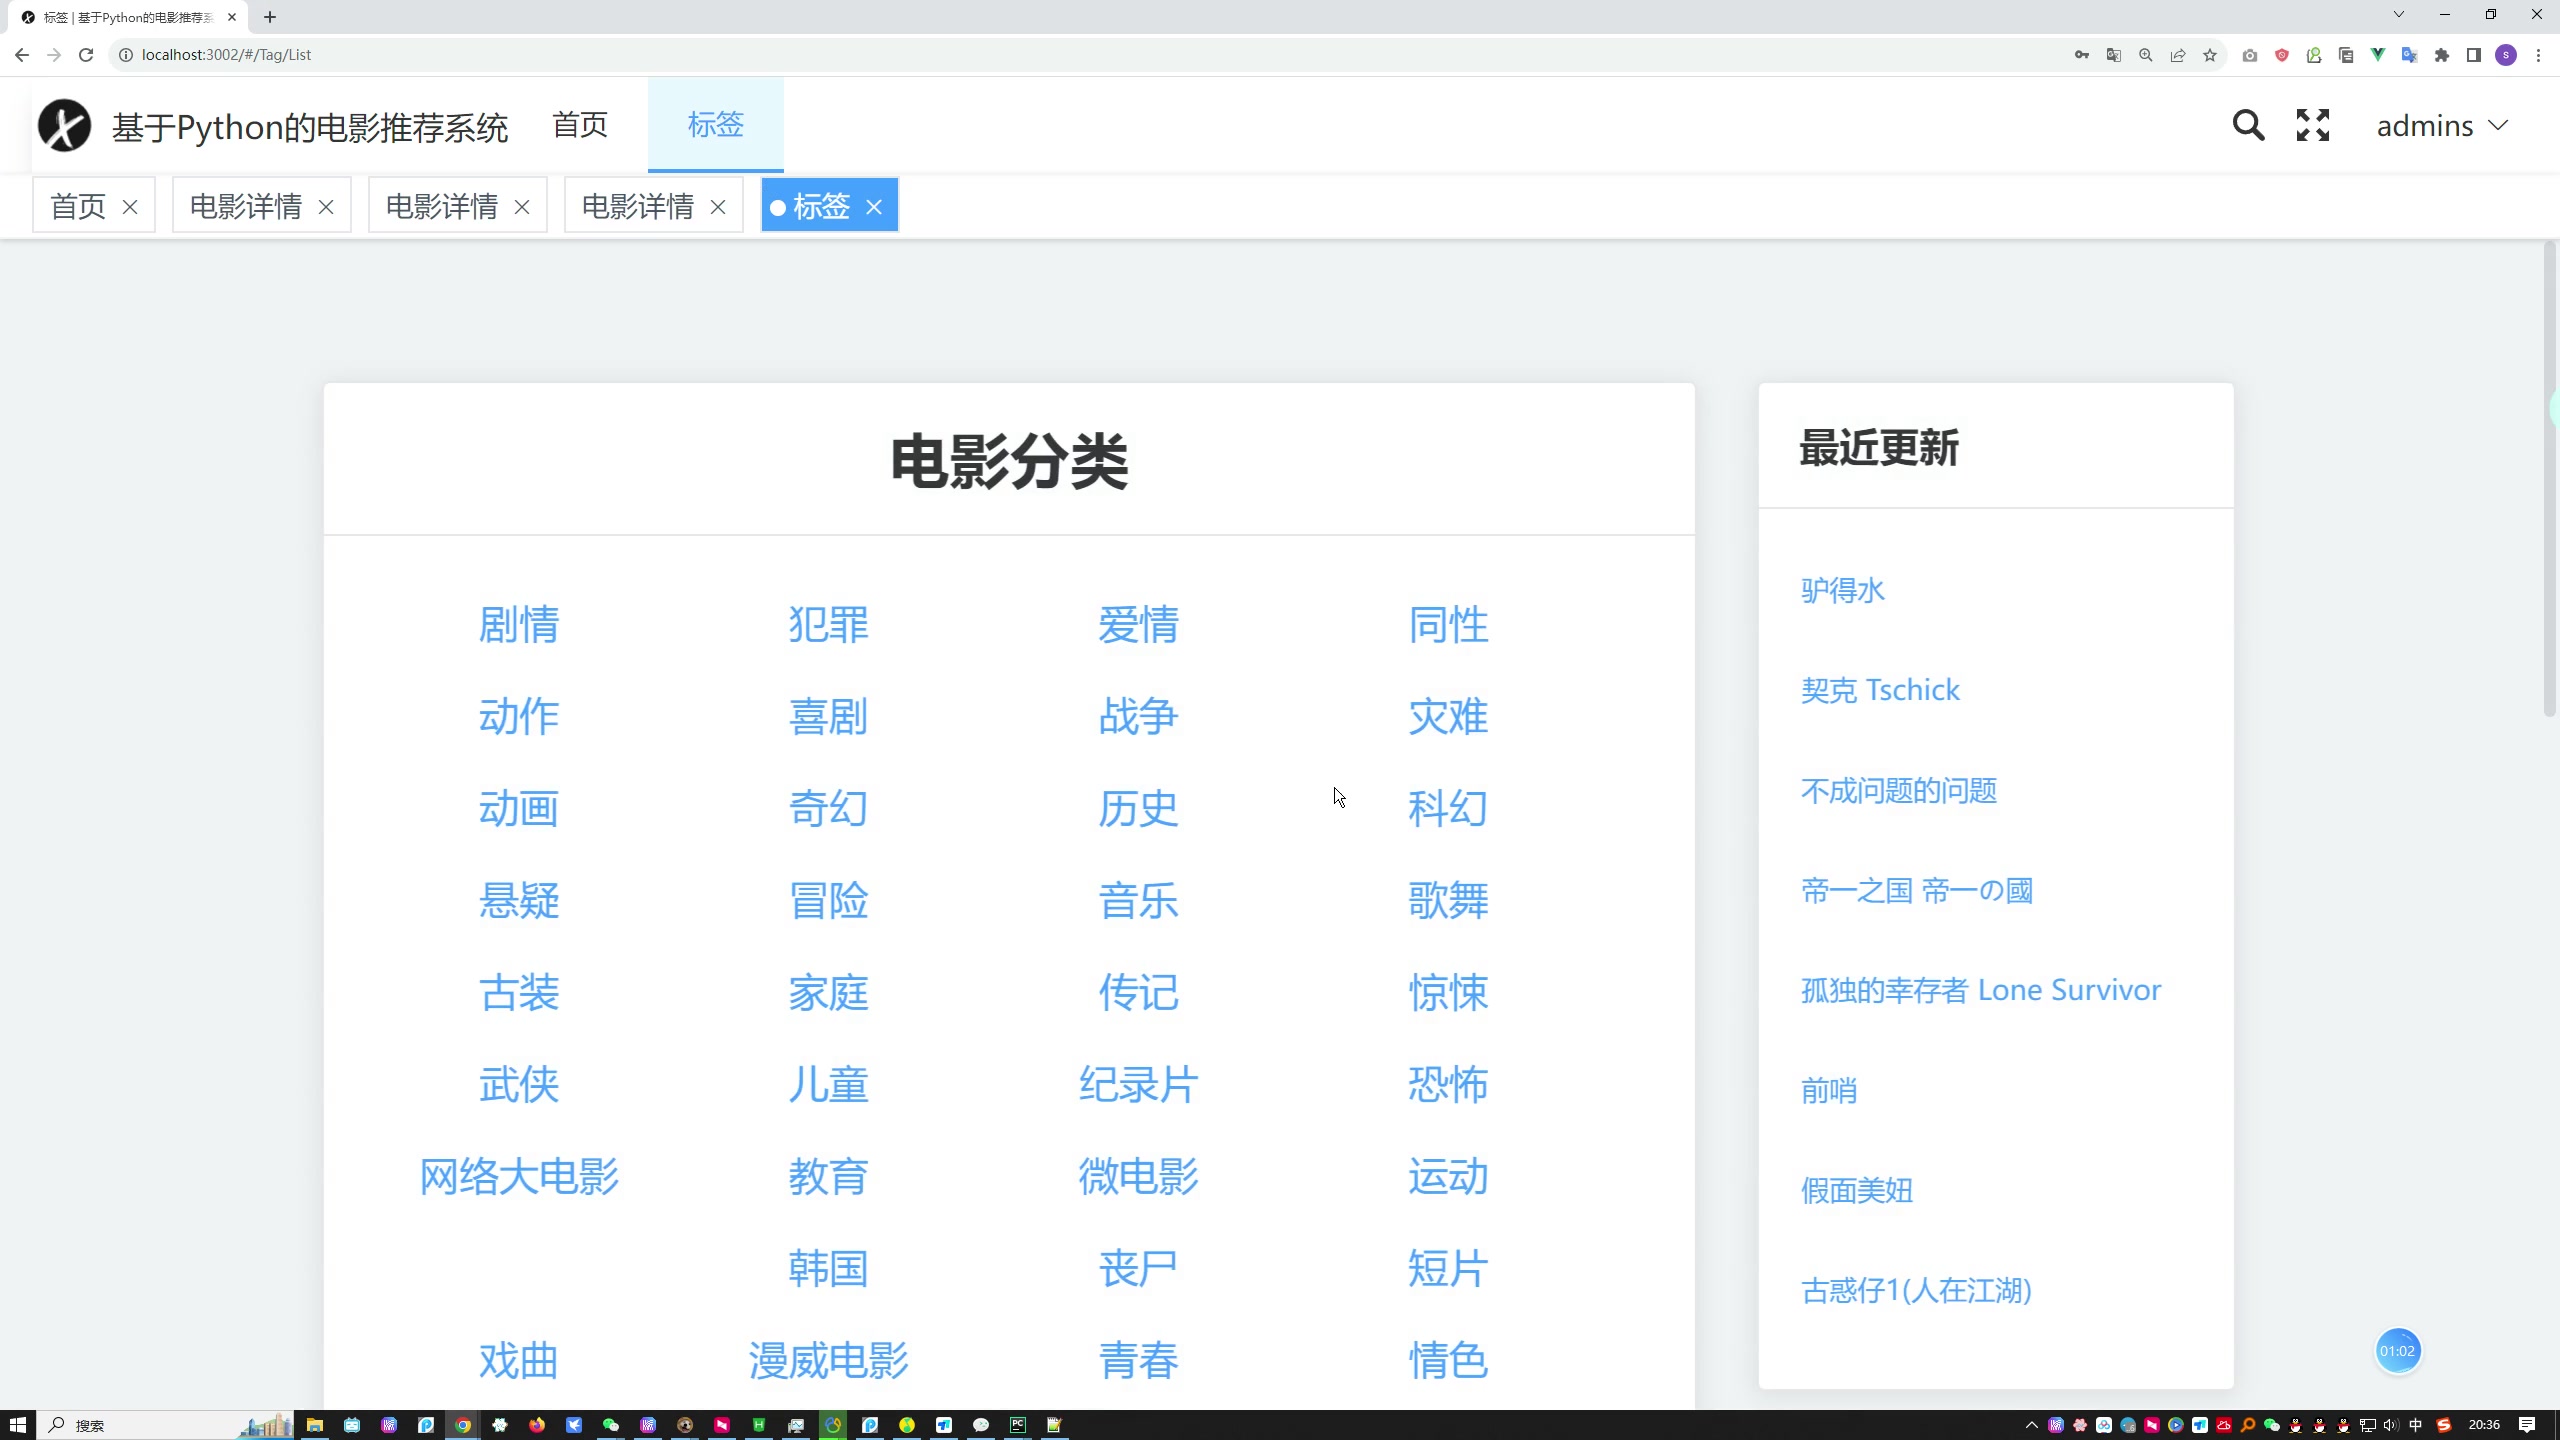The height and width of the screenshot is (1440, 2560).
Task: Open 孤独的幸存者 Lone Survivor link
Action: [x=1980, y=990]
